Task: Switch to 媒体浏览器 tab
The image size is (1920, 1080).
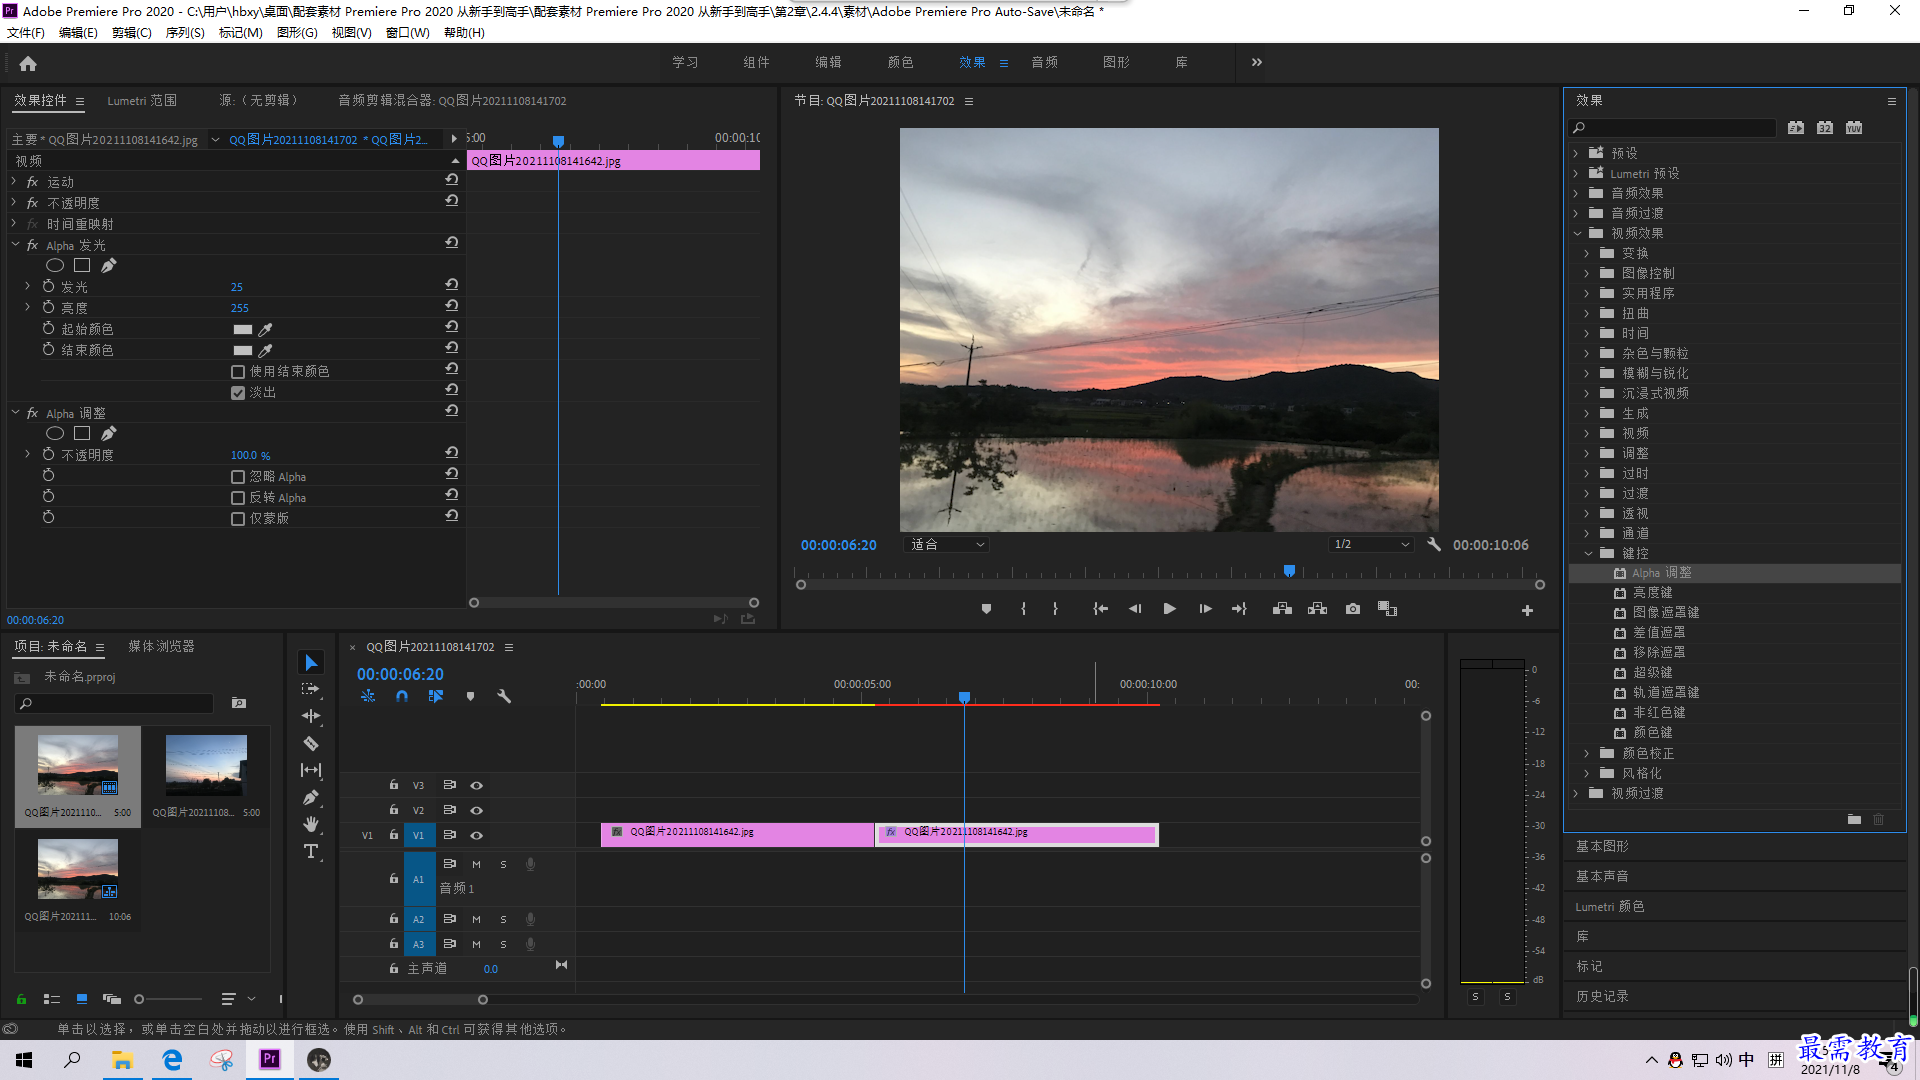Action: click(161, 647)
